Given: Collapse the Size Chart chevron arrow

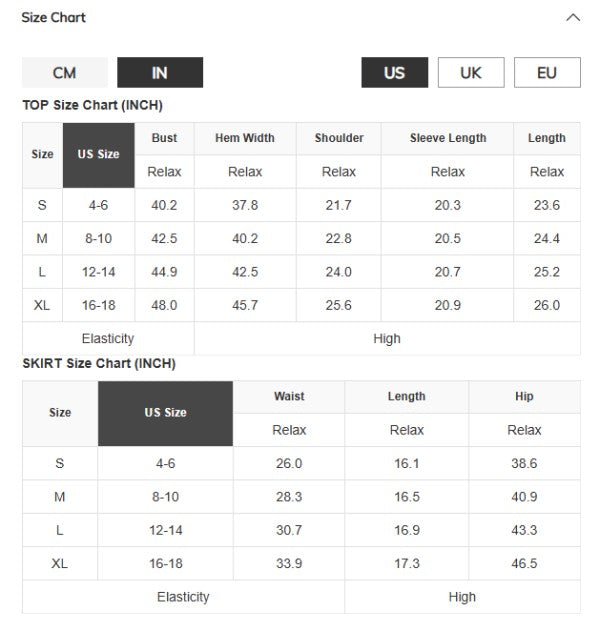Looking at the screenshot, I should (x=573, y=17).
